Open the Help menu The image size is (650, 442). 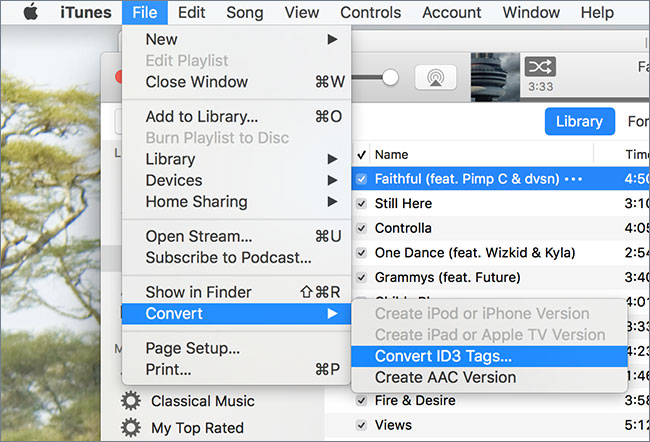click(x=597, y=12)
